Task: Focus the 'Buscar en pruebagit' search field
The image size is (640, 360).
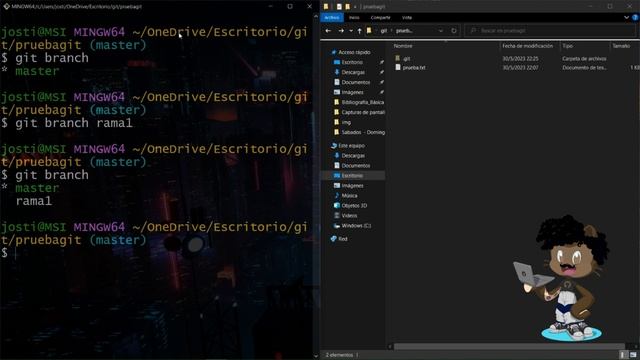Action: click(x=551, y=31)
